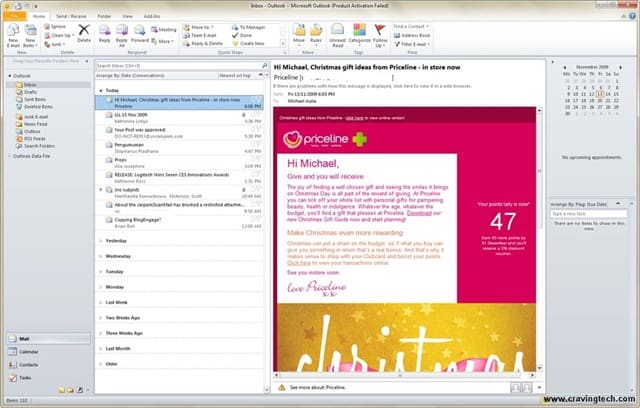Click 'click here' to view online version
The height and width of the screenshot is (408, 640).
354,118
